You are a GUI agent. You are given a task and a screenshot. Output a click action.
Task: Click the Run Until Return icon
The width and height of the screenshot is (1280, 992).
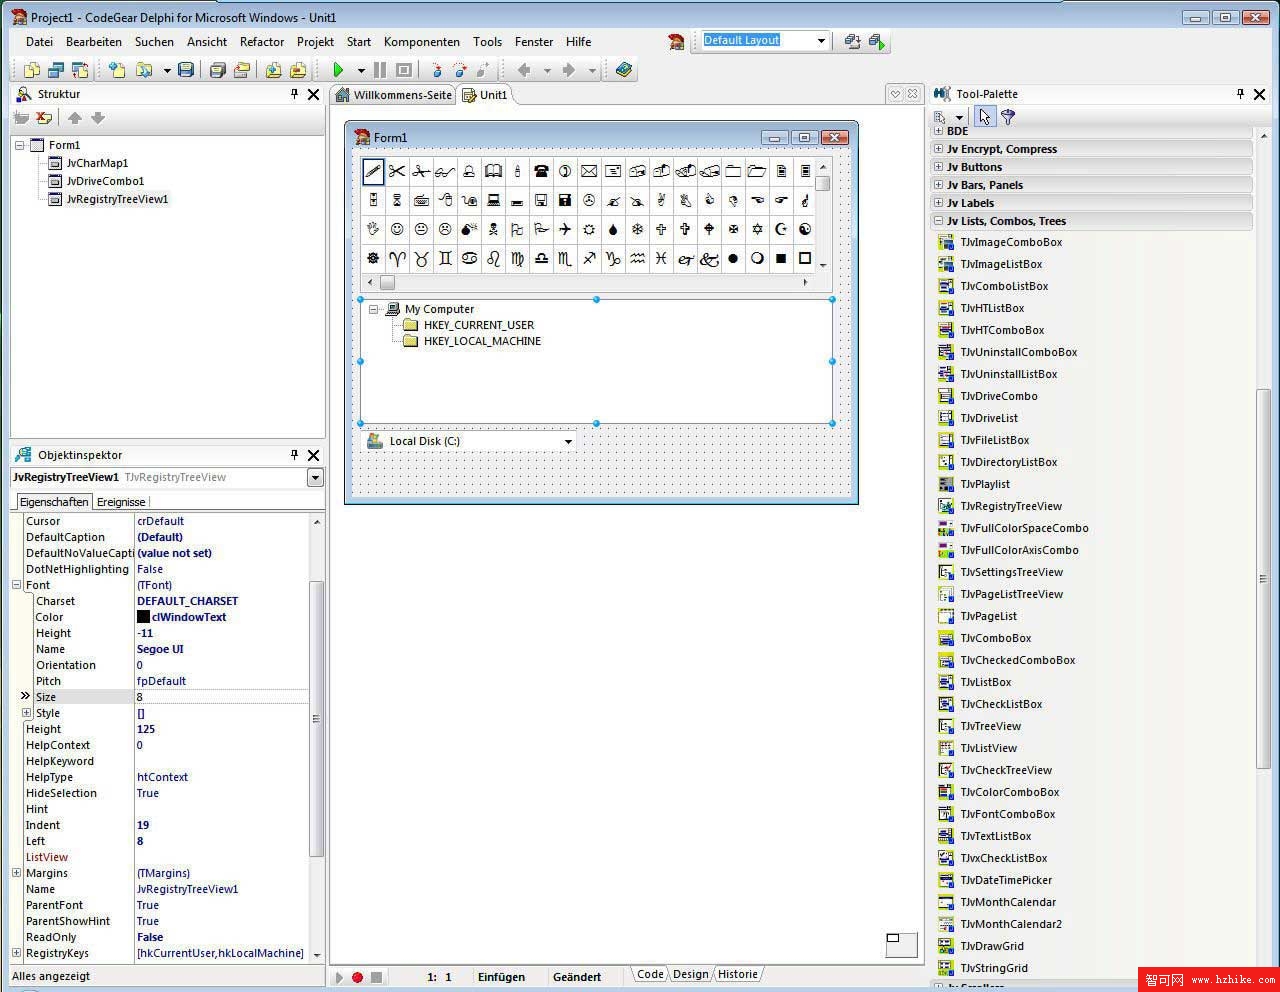click(x=483, y=70)
